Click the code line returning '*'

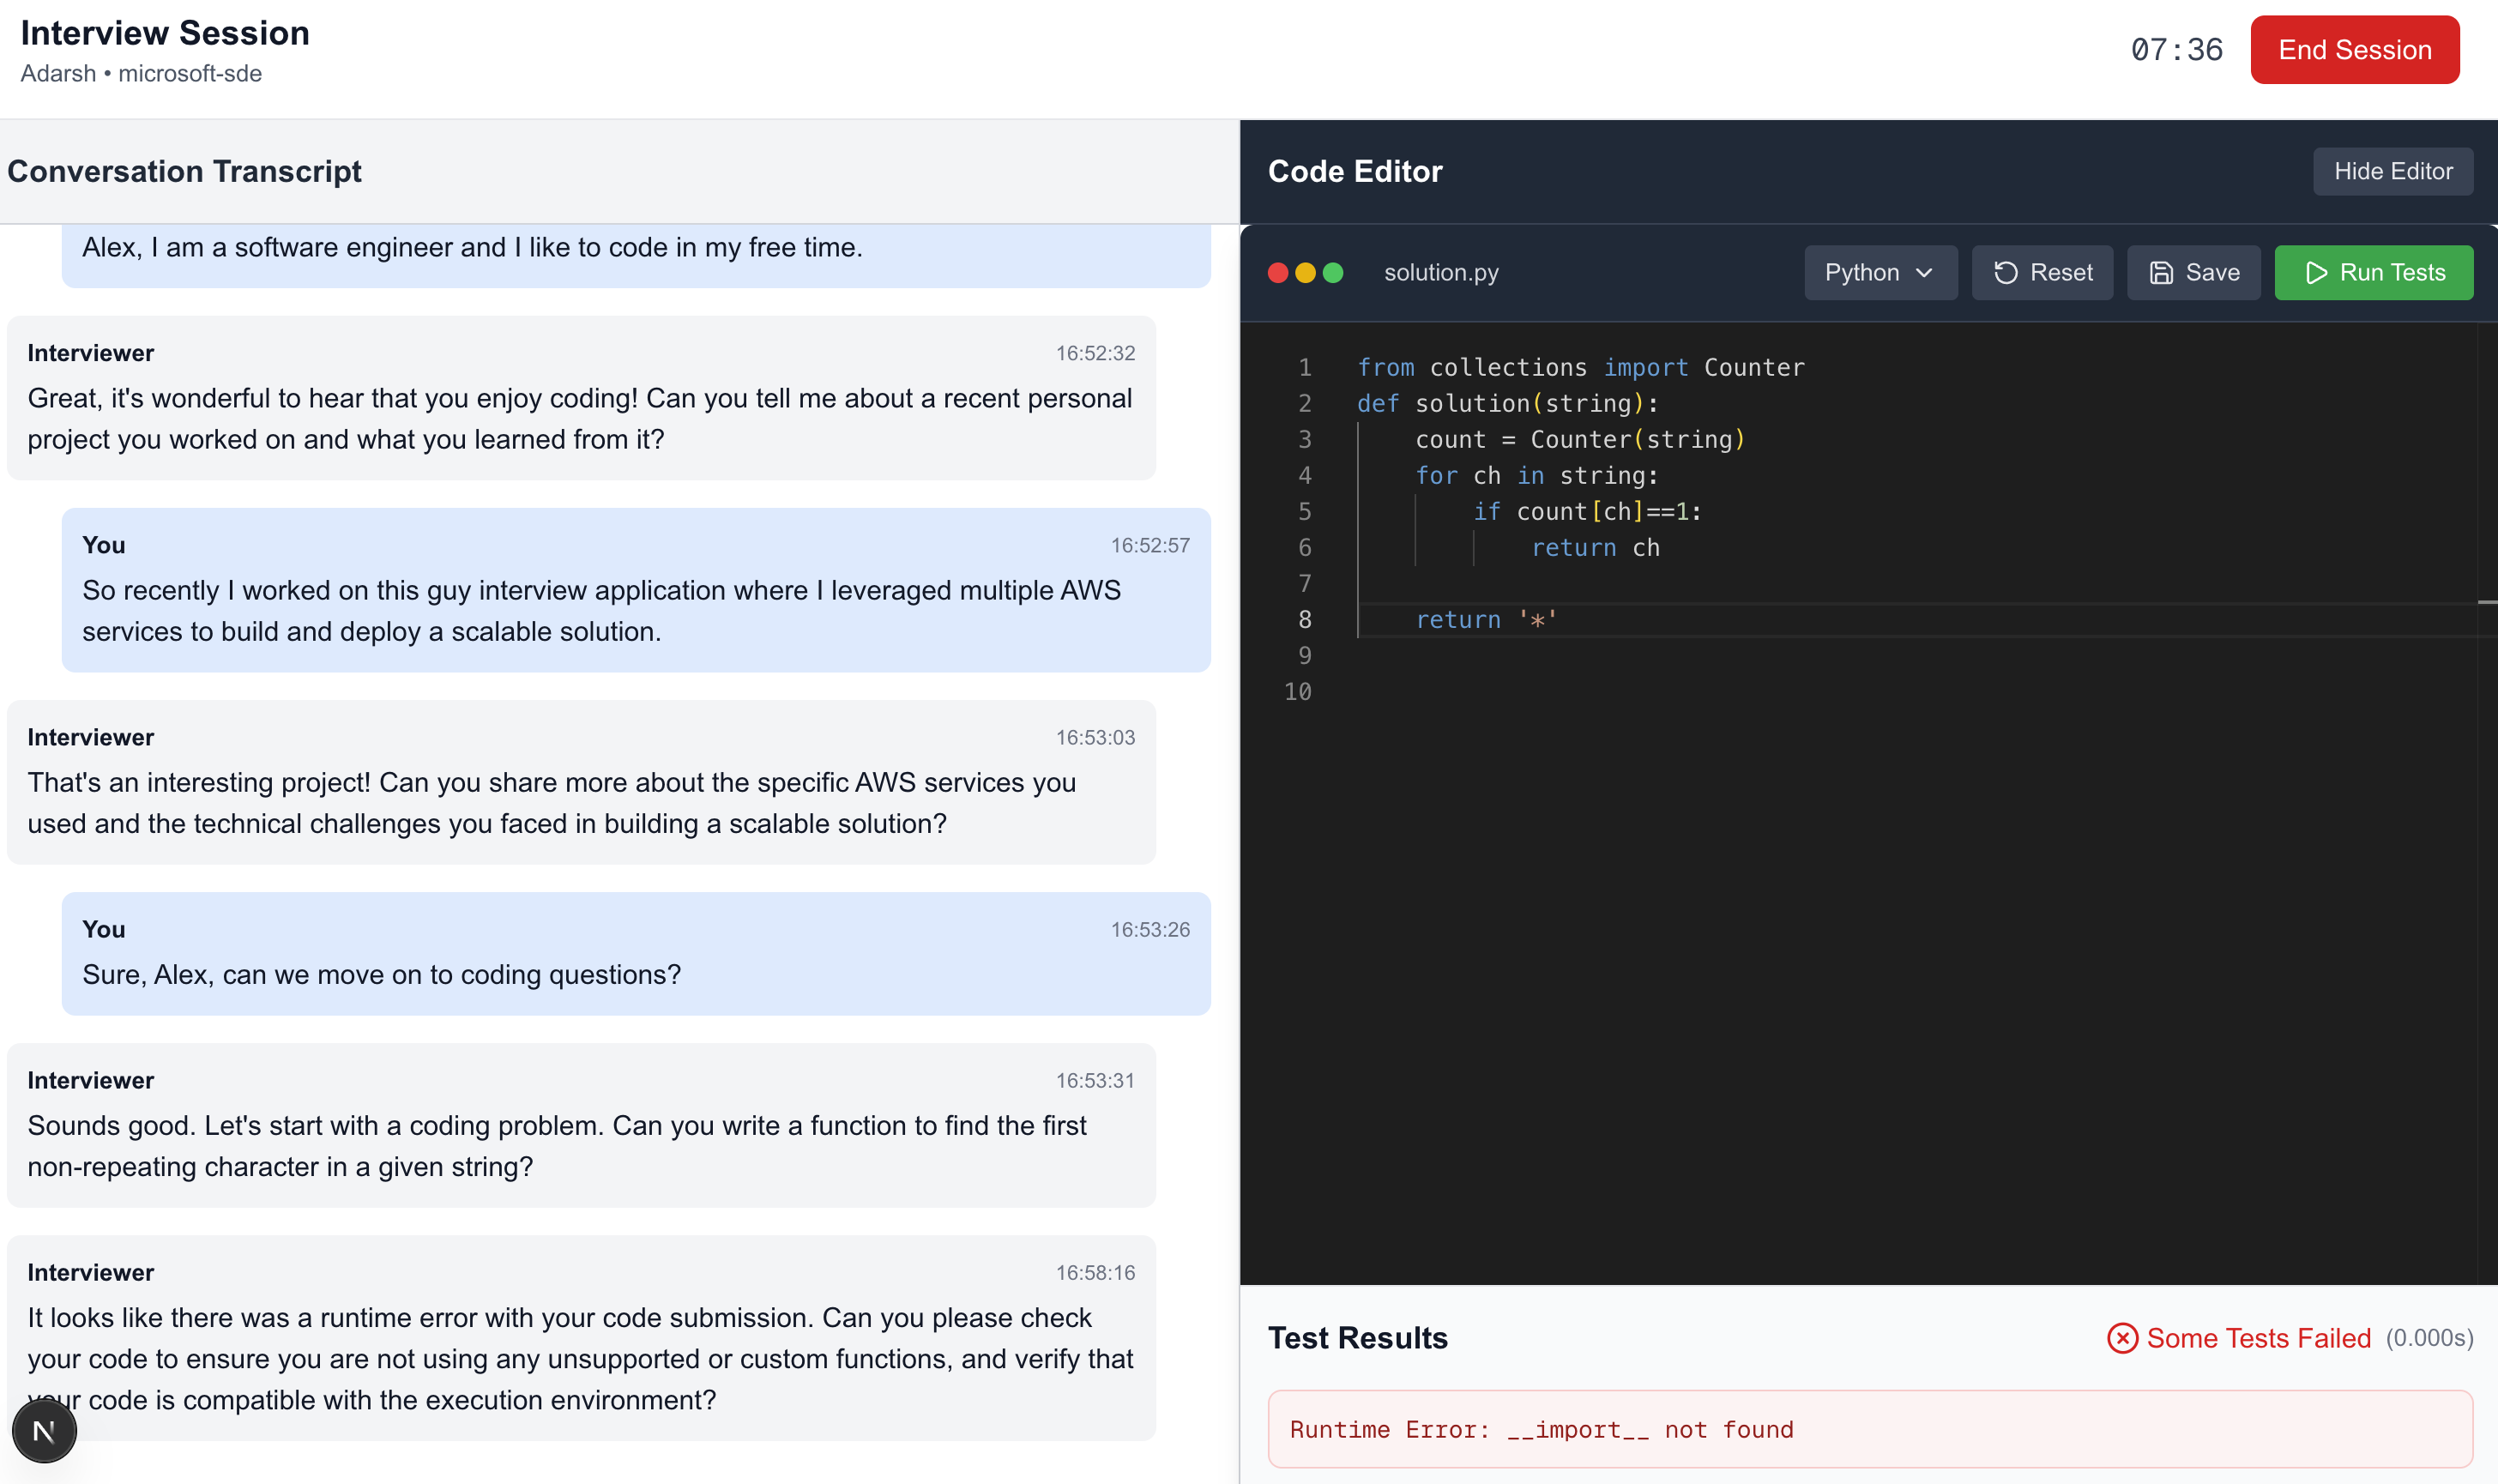1486,620
